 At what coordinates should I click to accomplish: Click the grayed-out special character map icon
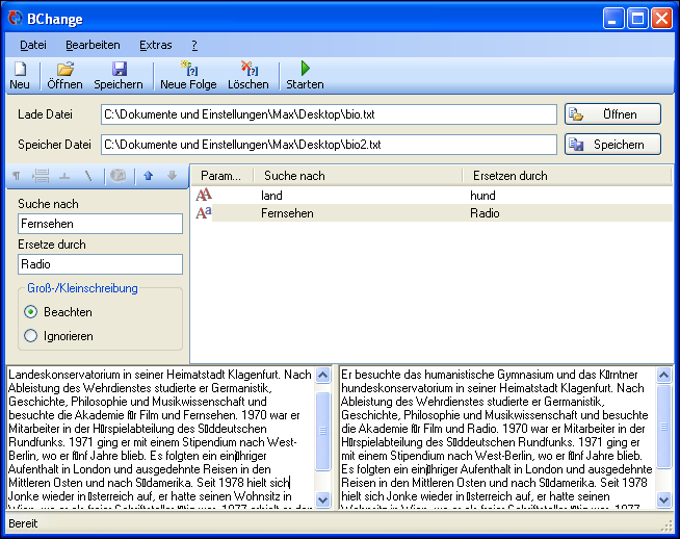[118, 176]
